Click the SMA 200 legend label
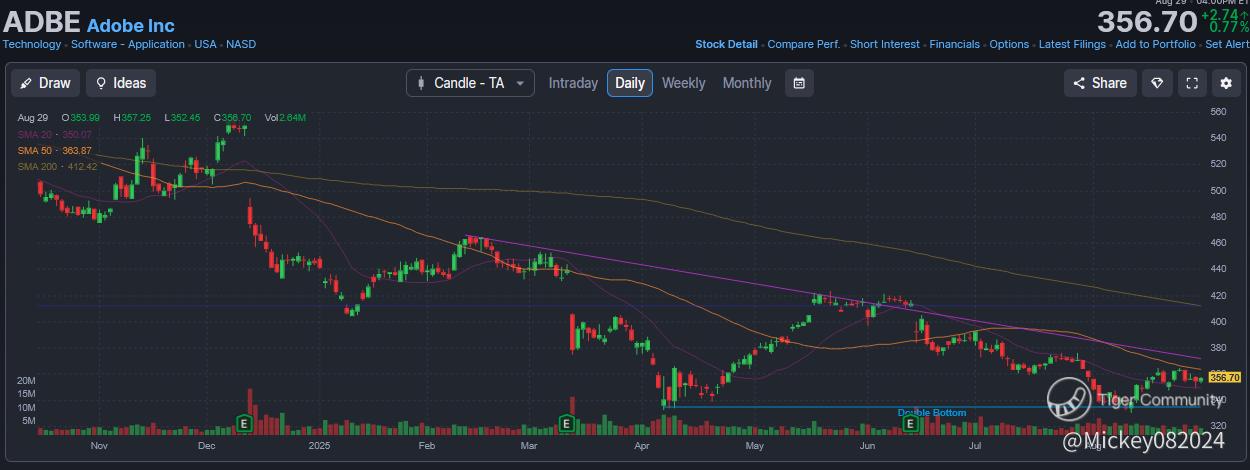The width and height of the screenshot is (1250, 470). coord(57,166)
